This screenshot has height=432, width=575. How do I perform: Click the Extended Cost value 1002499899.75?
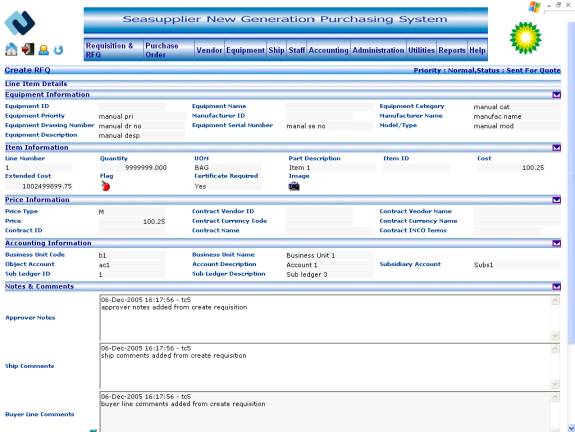[x=47, y=186]
